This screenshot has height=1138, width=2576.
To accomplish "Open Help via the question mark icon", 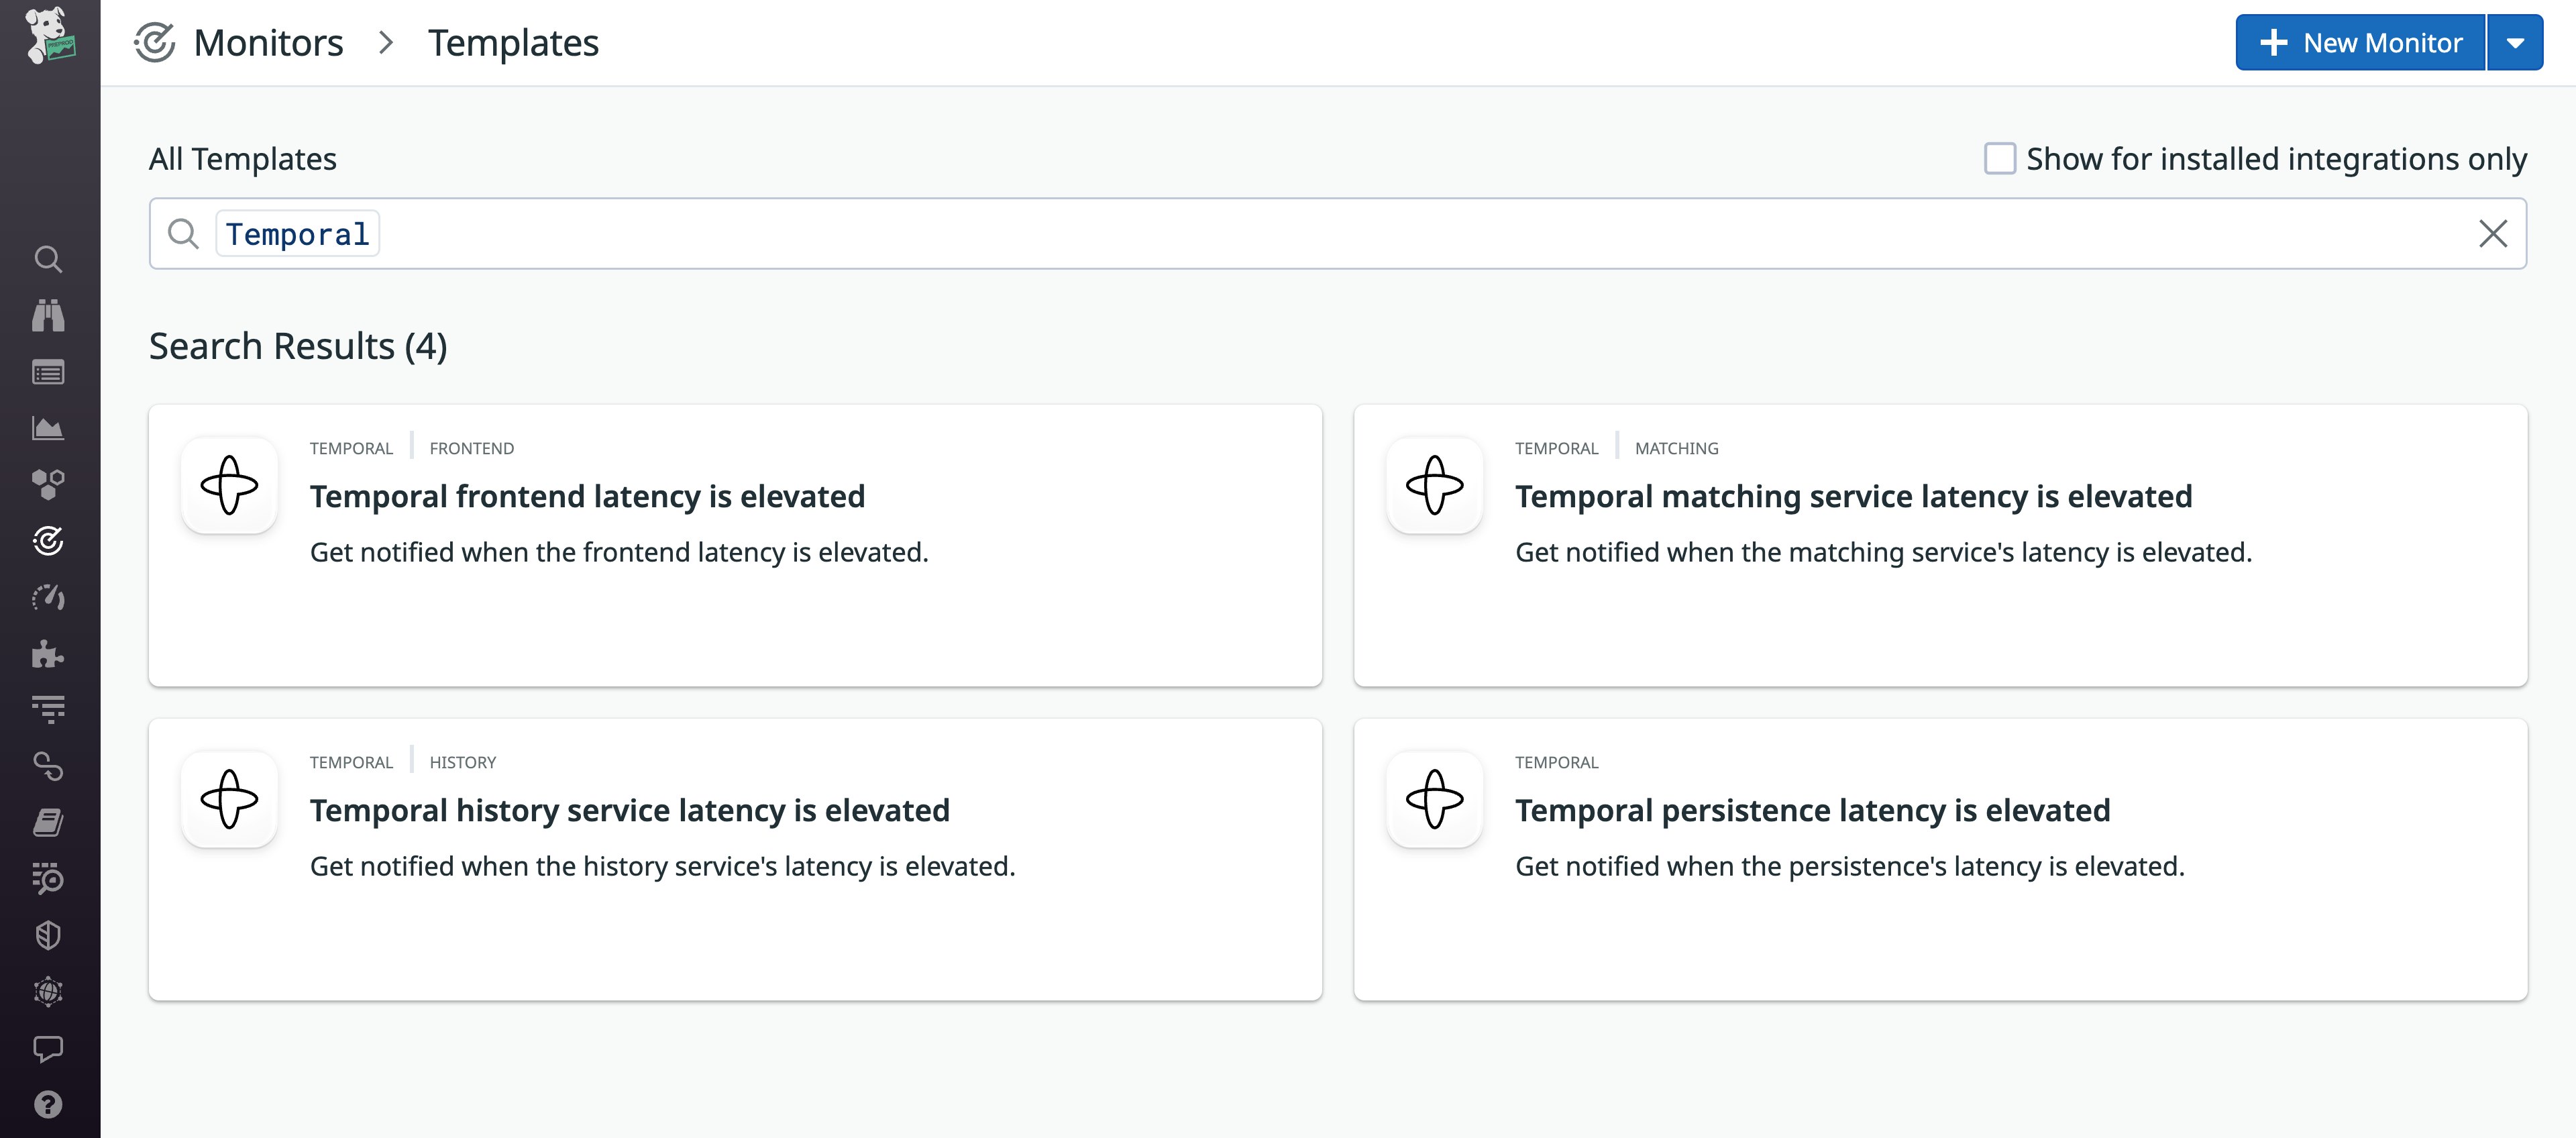I will (x=49, y=1104).
